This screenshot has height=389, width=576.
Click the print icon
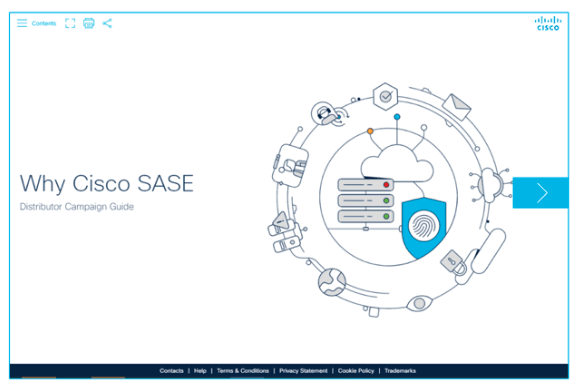(x=89, y=23)
